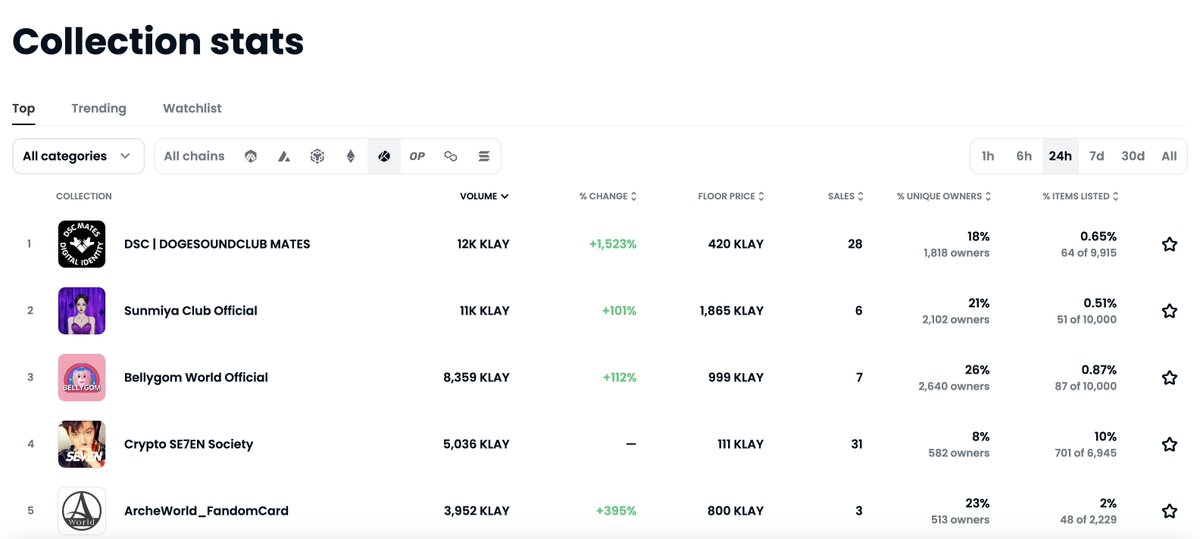The height and width of the screenshot is (539, 1200).
Task: Choose the All chains filter
Action: point(194,156)
